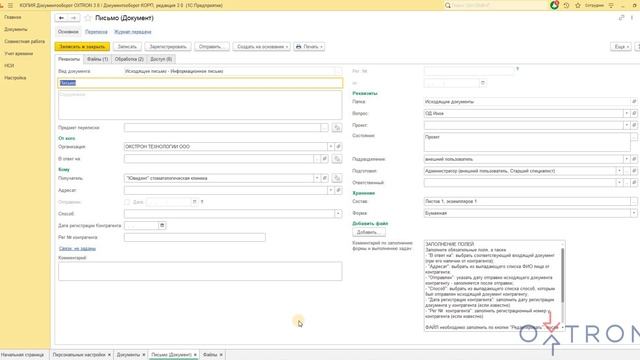Open calendar next to the от date field
The image size is (640, 360).
[482, 83]
